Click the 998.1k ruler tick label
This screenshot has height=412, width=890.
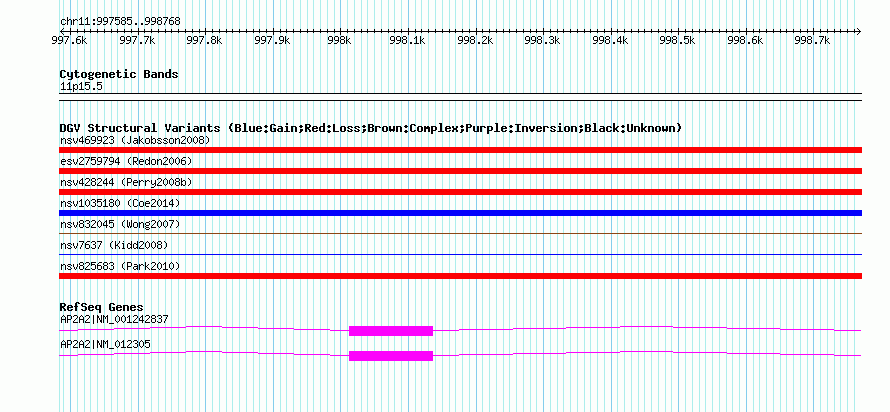pyautogui.click(x=408, y=41)
